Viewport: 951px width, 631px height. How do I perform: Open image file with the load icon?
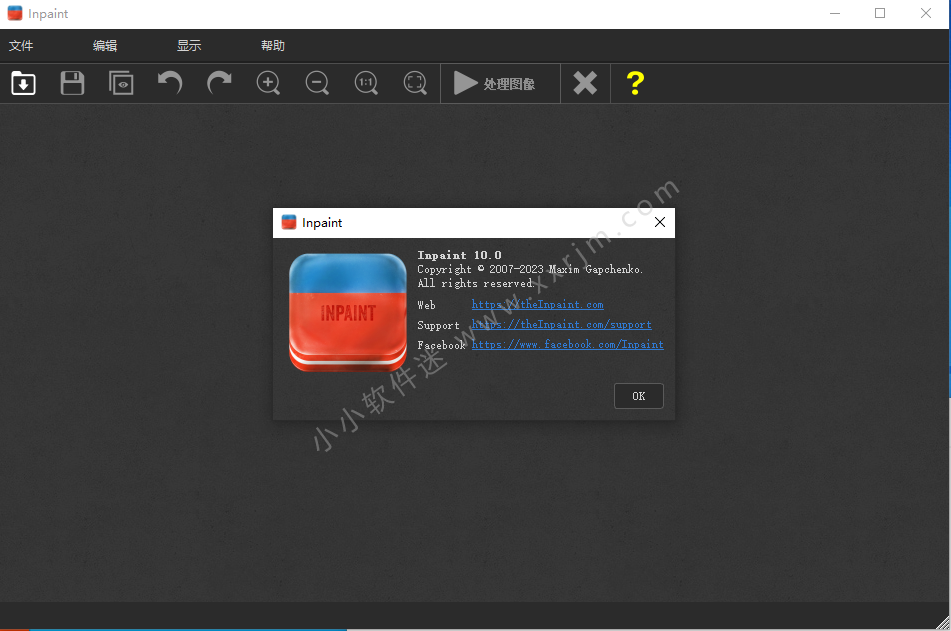pyautogui.click(x=24, y=83)
